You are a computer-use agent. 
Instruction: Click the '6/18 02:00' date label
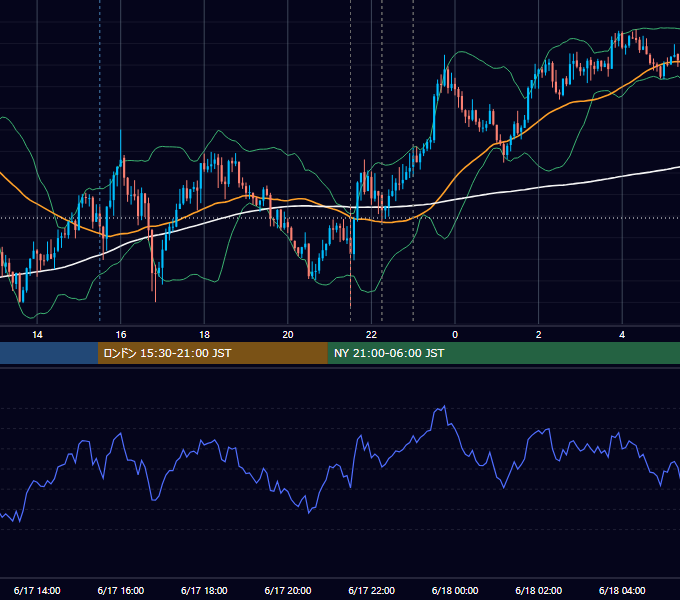click(x=539, y=590)
